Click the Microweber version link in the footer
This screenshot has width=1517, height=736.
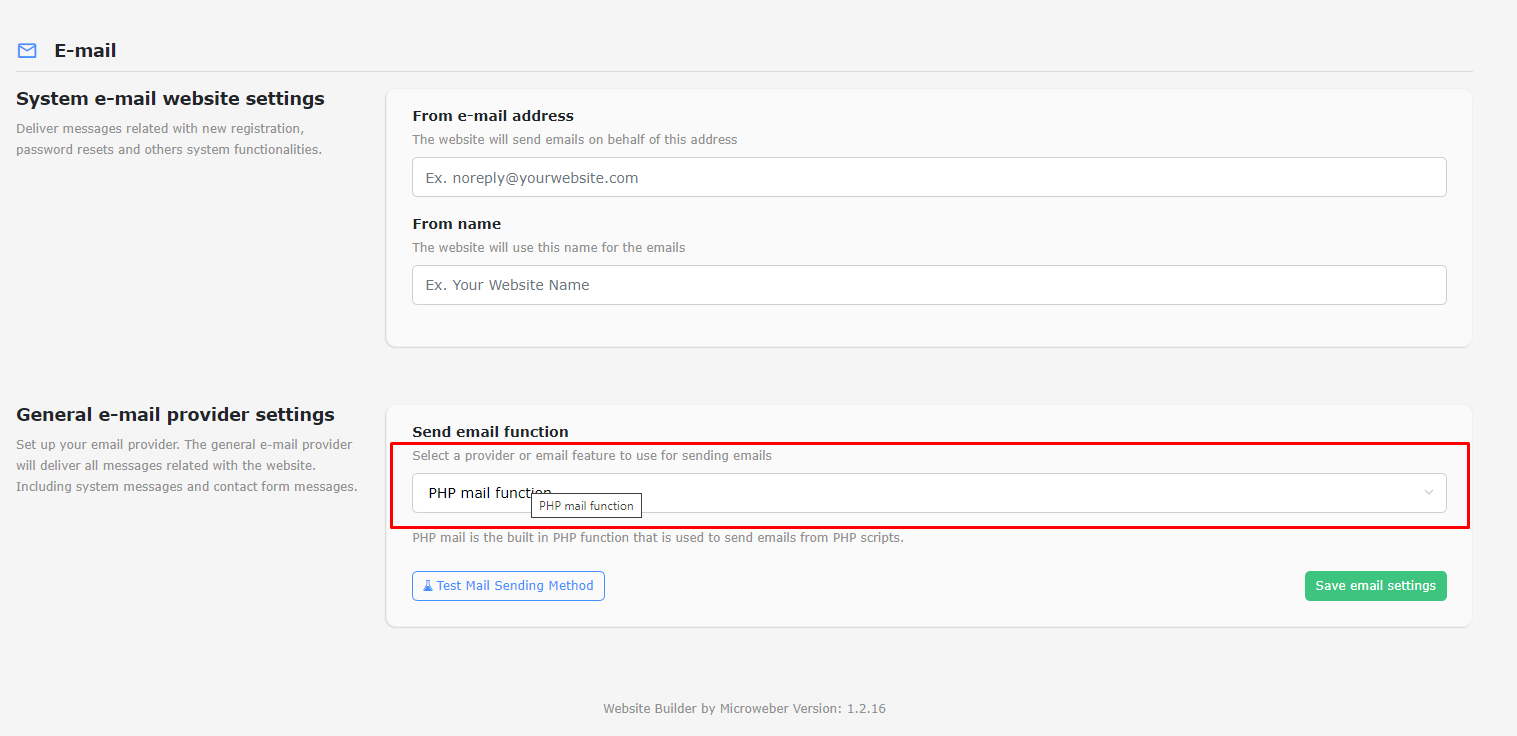click(x=744, y=708)
